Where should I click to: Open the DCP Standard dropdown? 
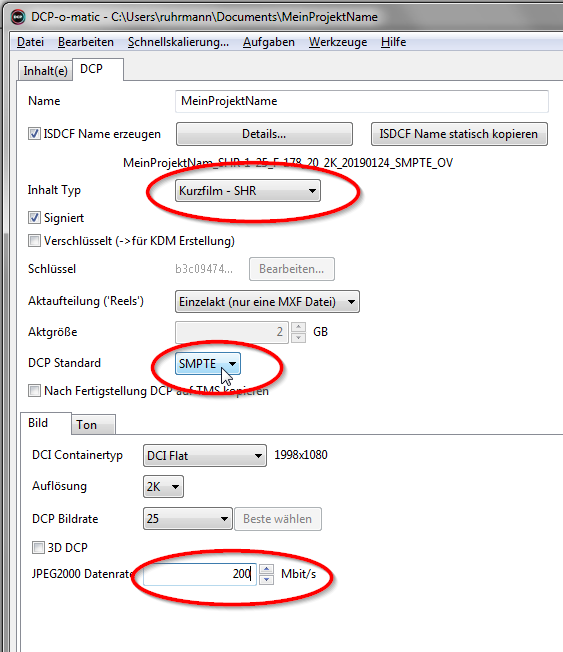(x=207, y=364)
